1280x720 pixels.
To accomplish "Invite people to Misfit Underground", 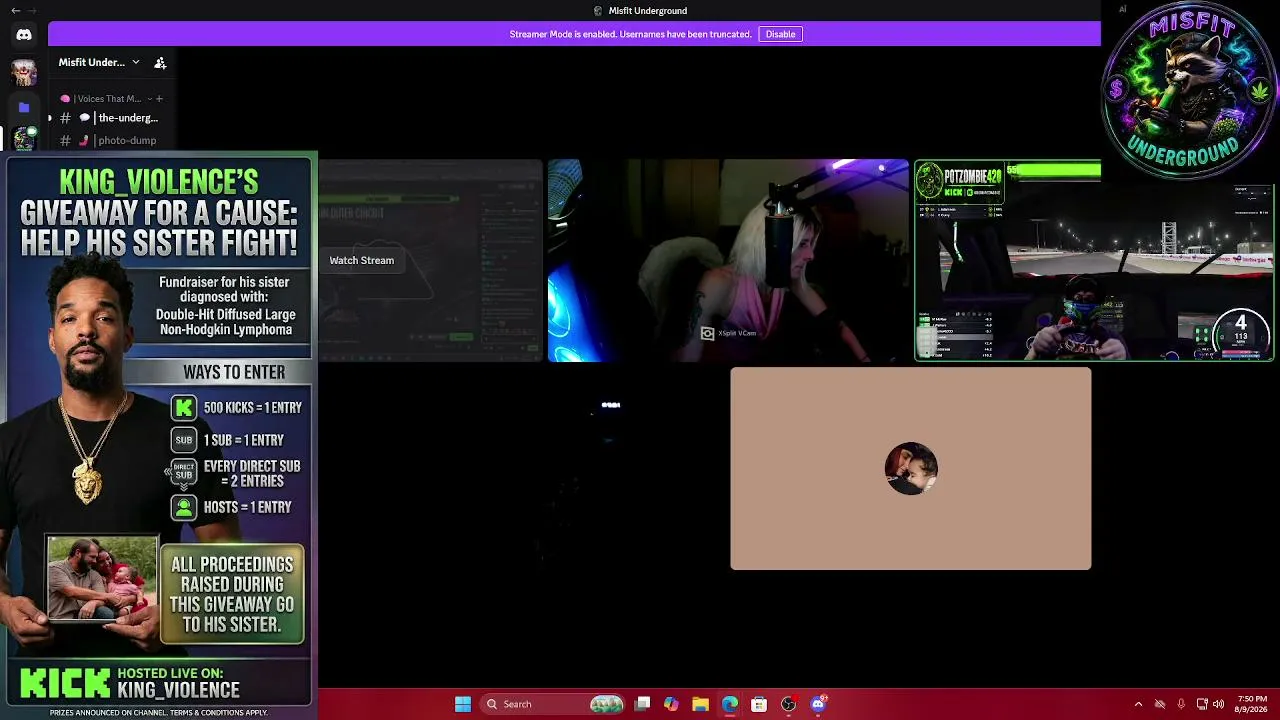I will point(160,62).
